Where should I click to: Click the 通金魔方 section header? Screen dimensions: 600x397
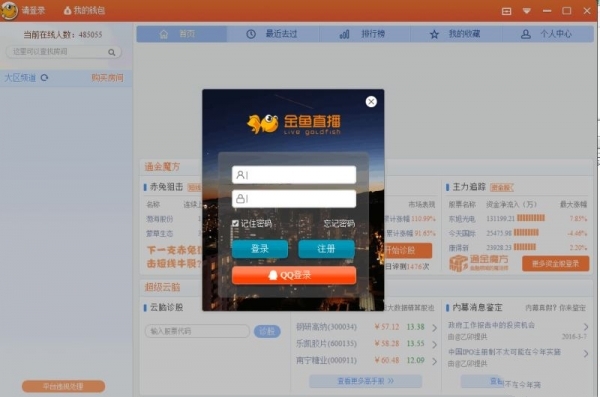(162, 167)
